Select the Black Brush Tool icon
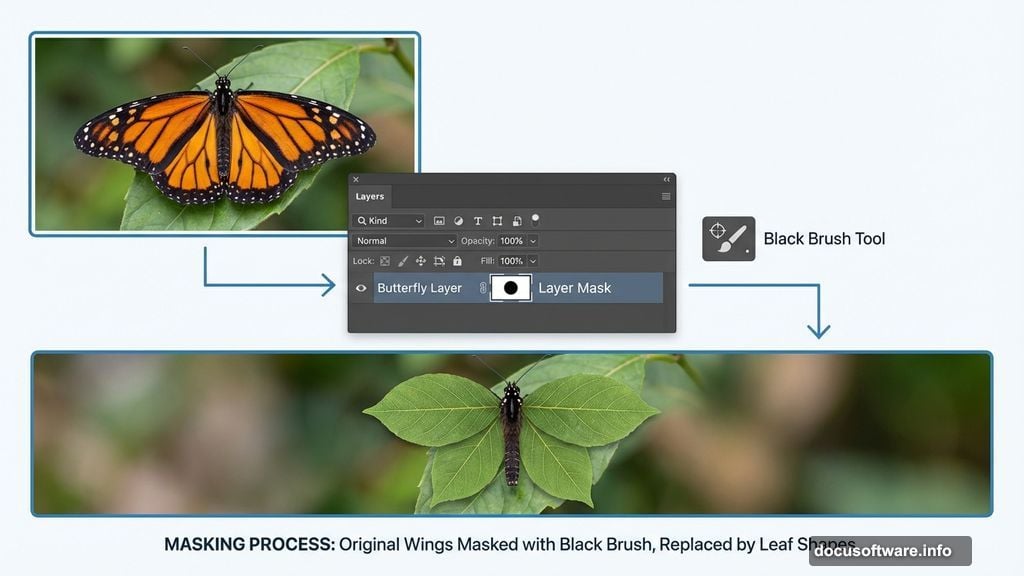 pos(727,239)
